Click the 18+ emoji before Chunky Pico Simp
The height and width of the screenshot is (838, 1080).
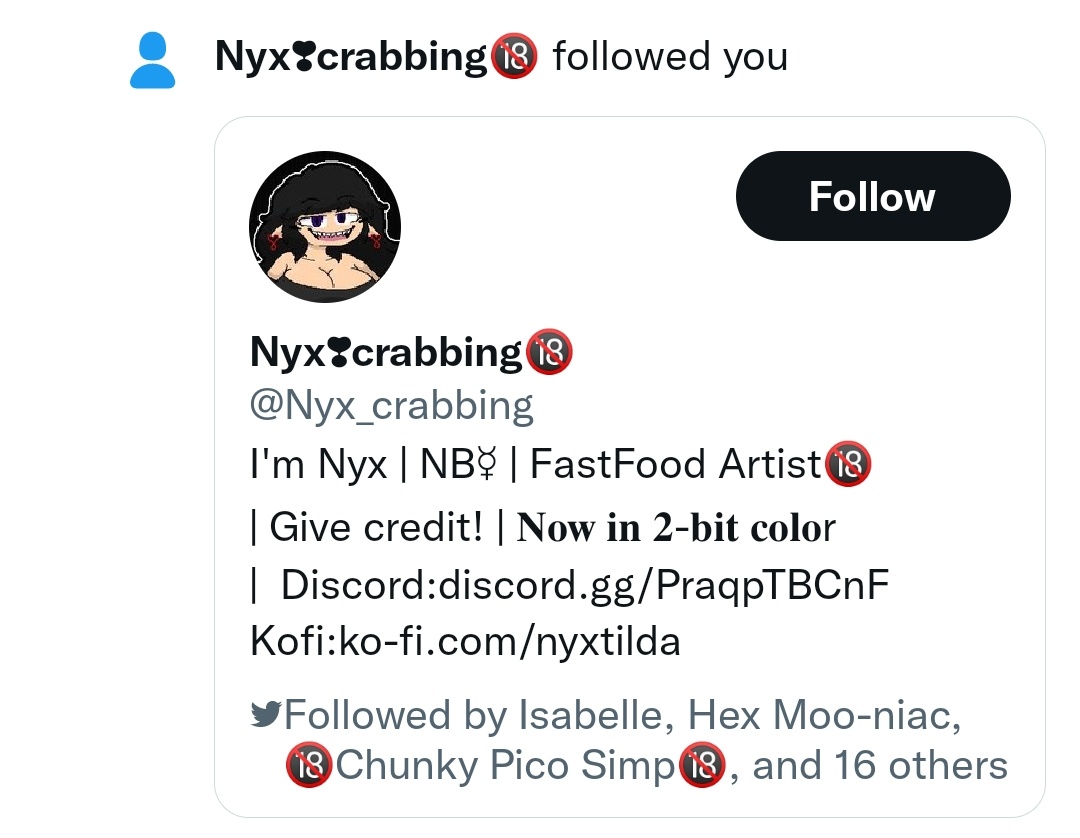(309, 765)
